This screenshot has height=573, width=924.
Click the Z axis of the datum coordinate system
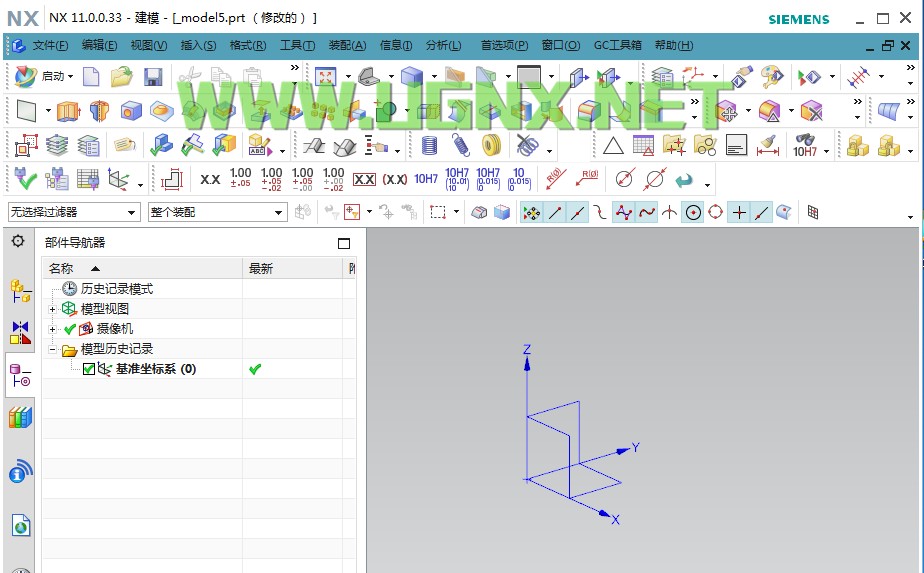[x=527, y=413]
